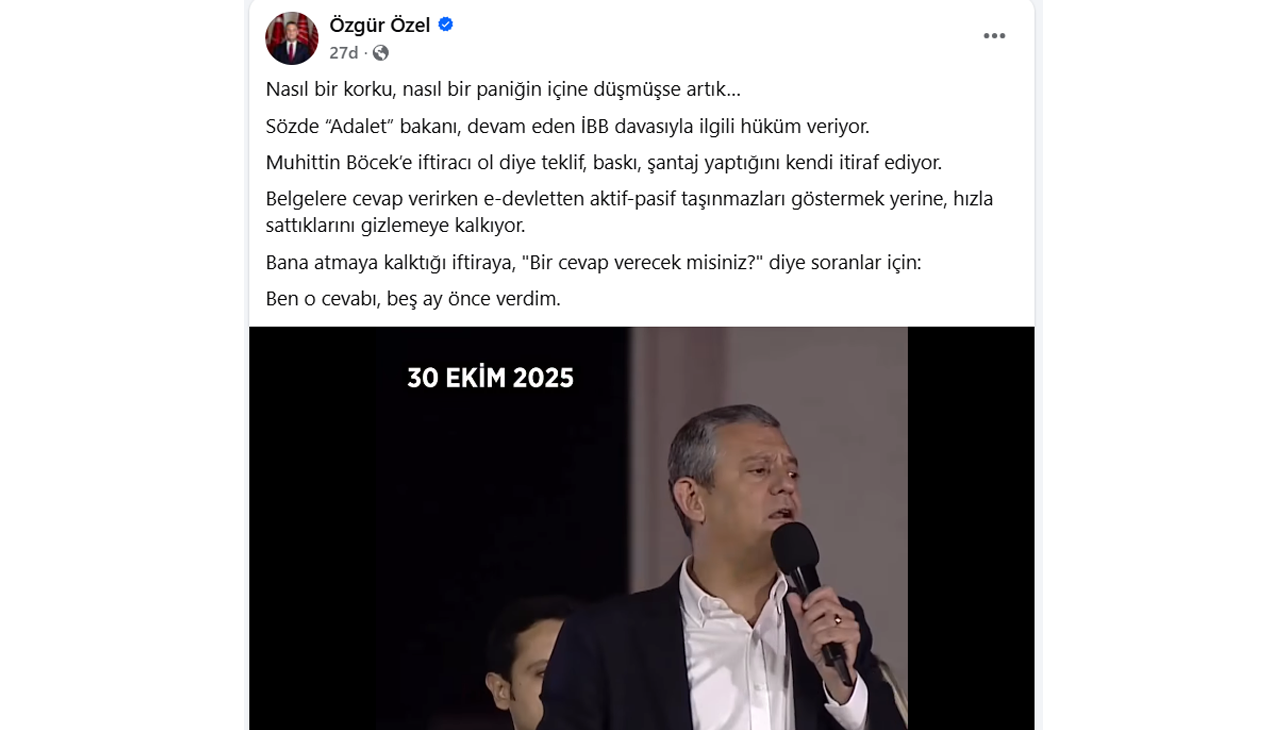Click the sentence about 'Adalet' bakanı
The width and height of the screenshot is (1280, 730).
[567, 126]
